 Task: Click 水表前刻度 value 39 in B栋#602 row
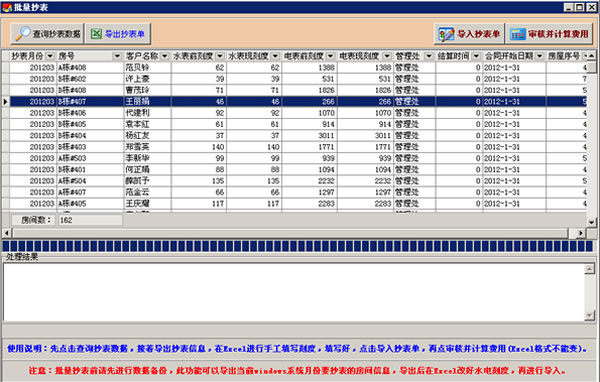coord(220,79)
